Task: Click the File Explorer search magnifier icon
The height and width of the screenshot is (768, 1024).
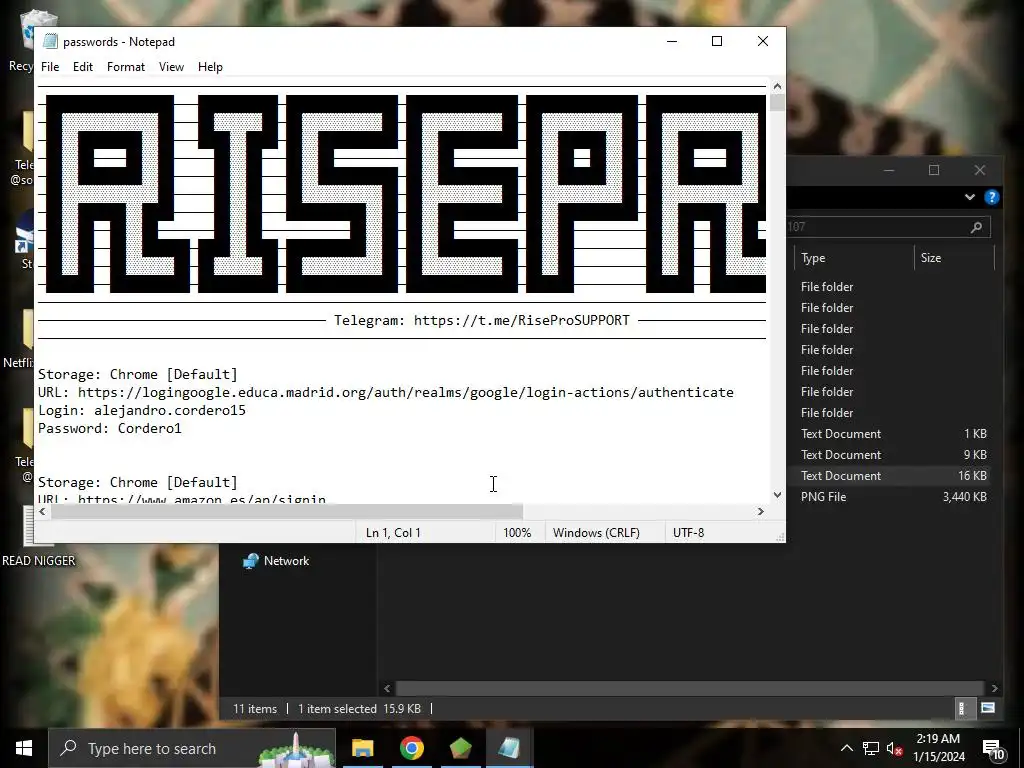Action: [x=976, y=227]
